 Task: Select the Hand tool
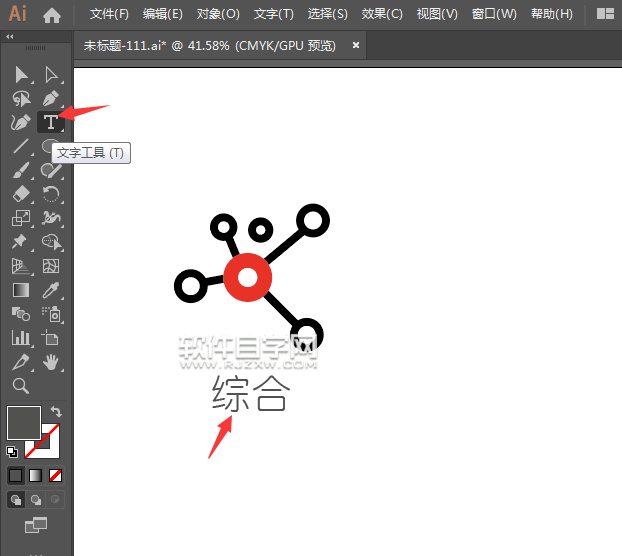51,362
